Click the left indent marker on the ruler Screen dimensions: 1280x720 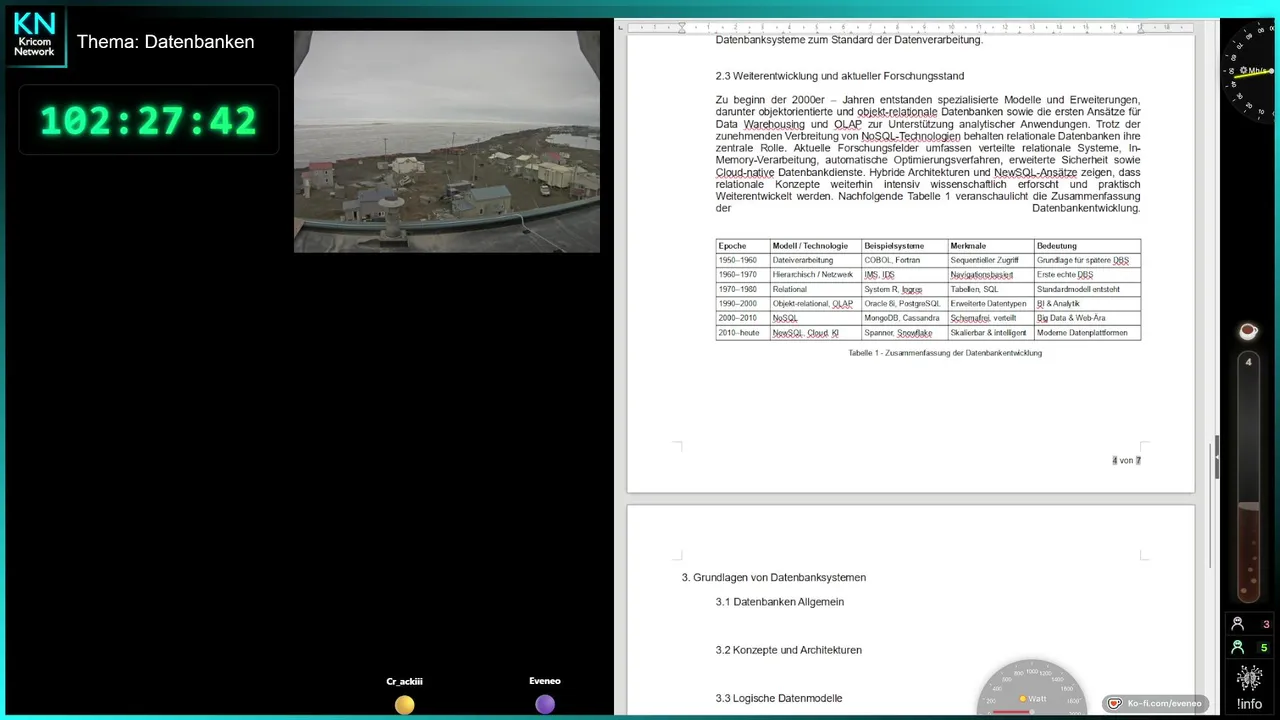coord(683,27)
